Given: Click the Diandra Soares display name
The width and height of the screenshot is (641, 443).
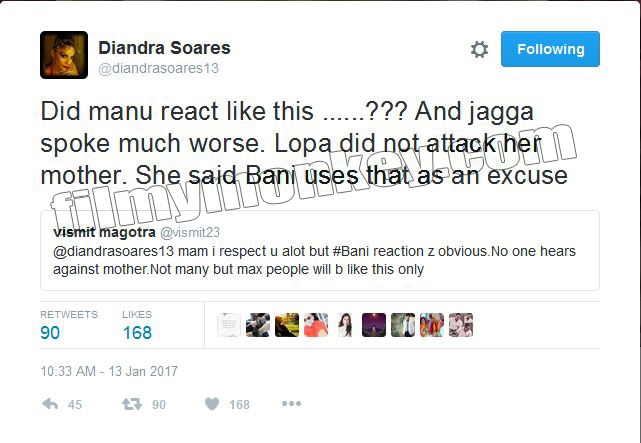Looking at the screenshot, I should pos(164,48).
